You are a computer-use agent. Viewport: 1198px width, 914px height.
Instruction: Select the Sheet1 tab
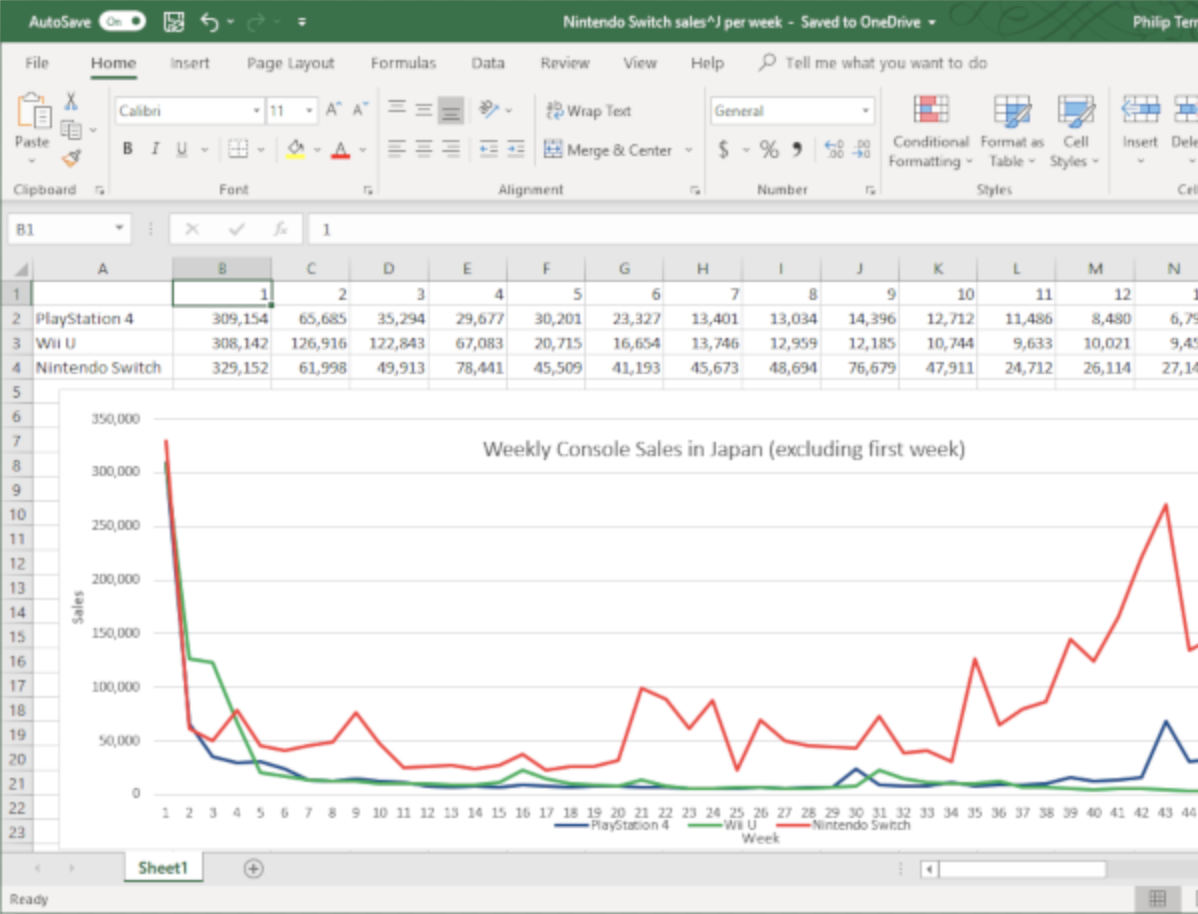pos(163,868)
